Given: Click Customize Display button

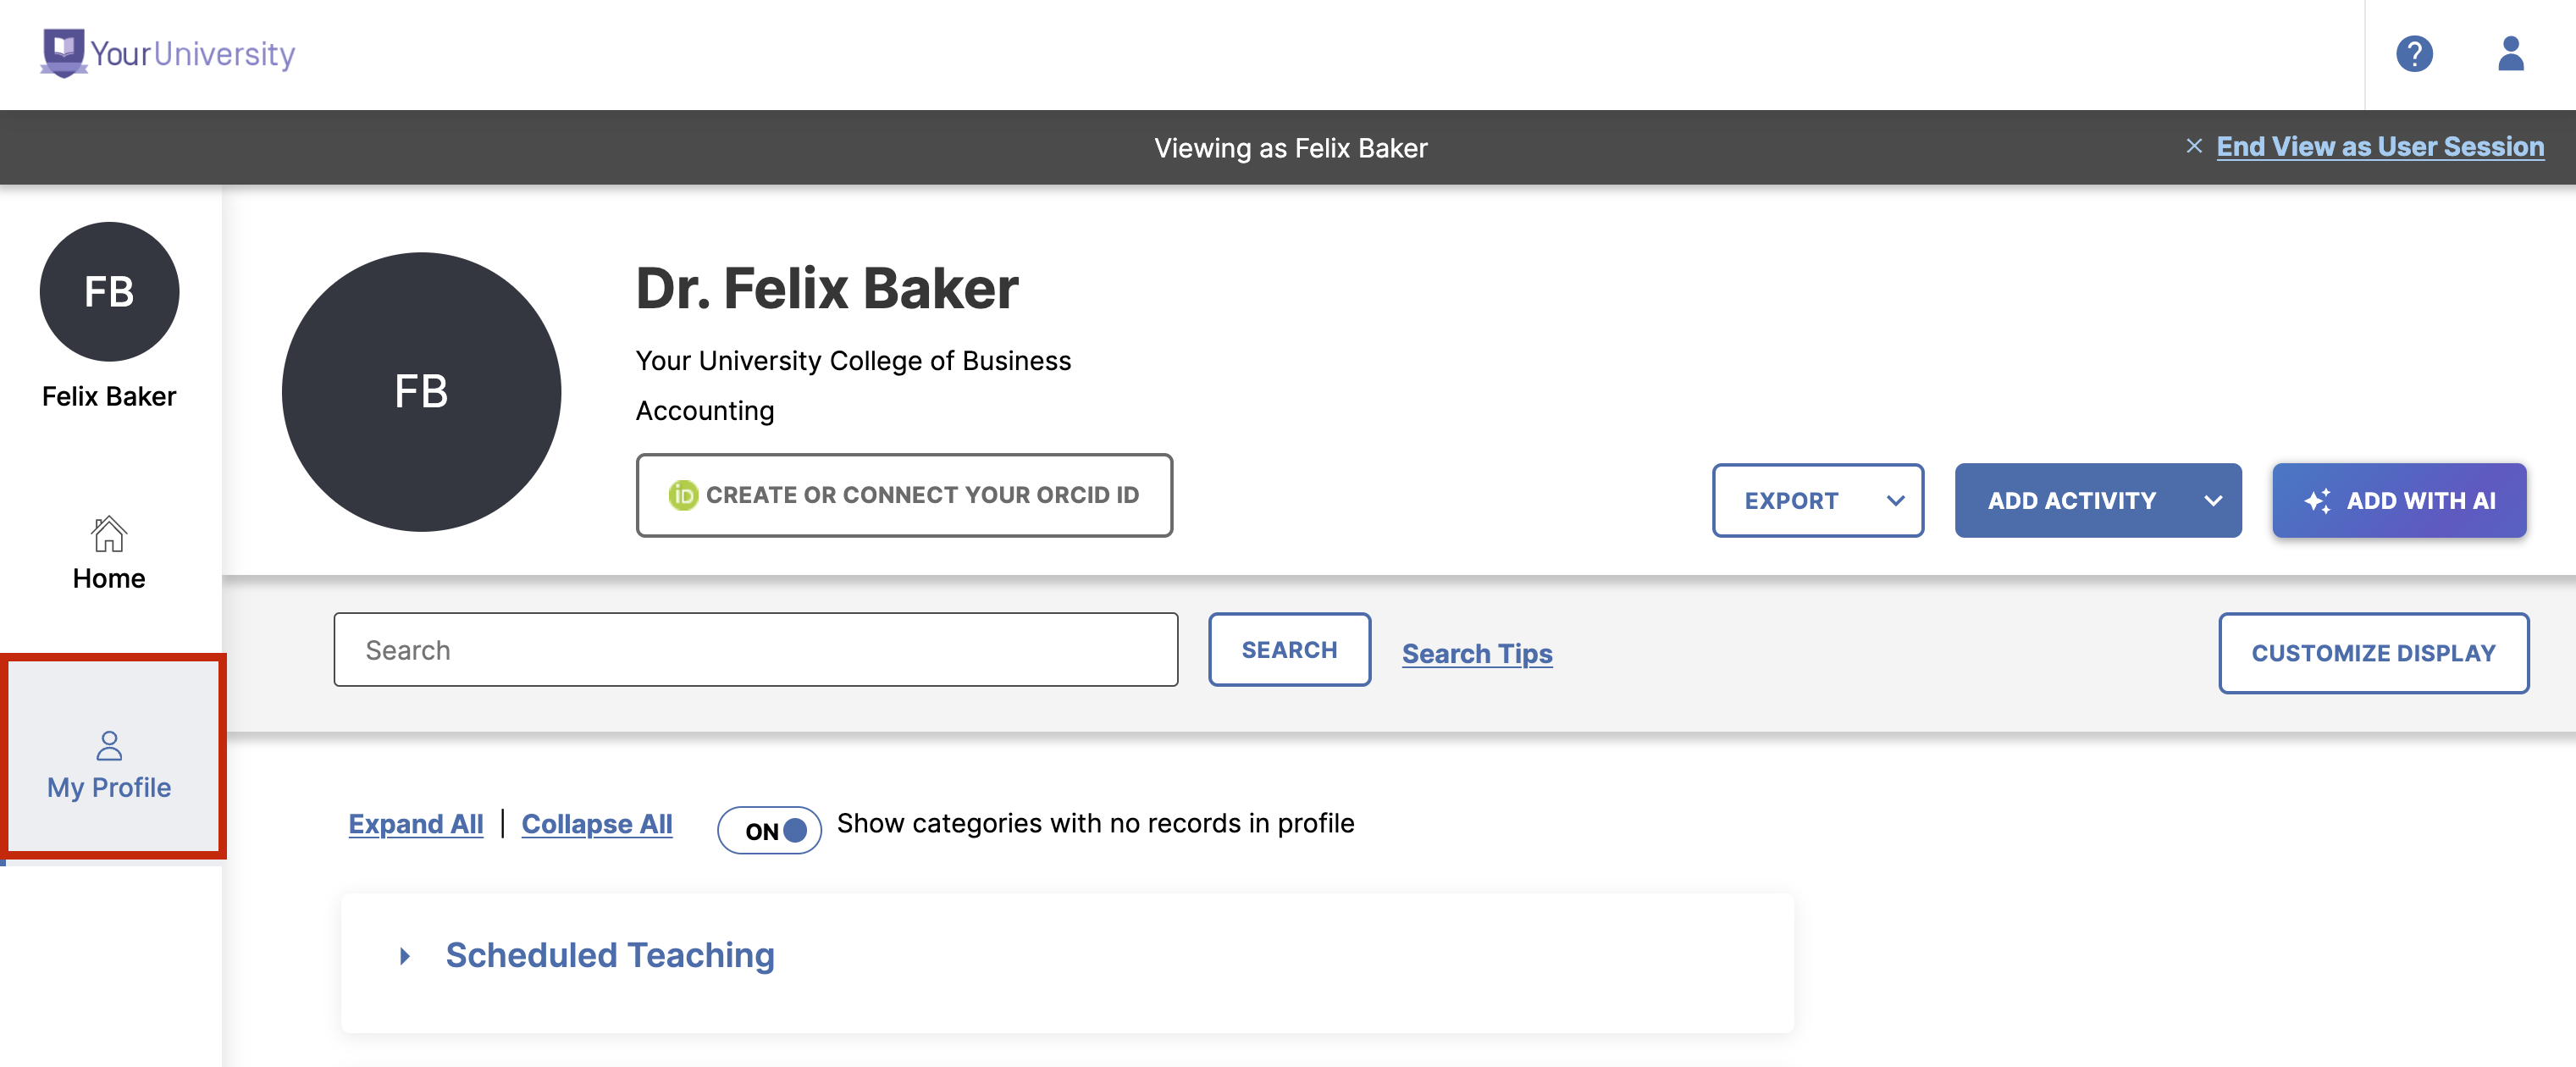Looking at the screenshot, I should [2373, 653].
